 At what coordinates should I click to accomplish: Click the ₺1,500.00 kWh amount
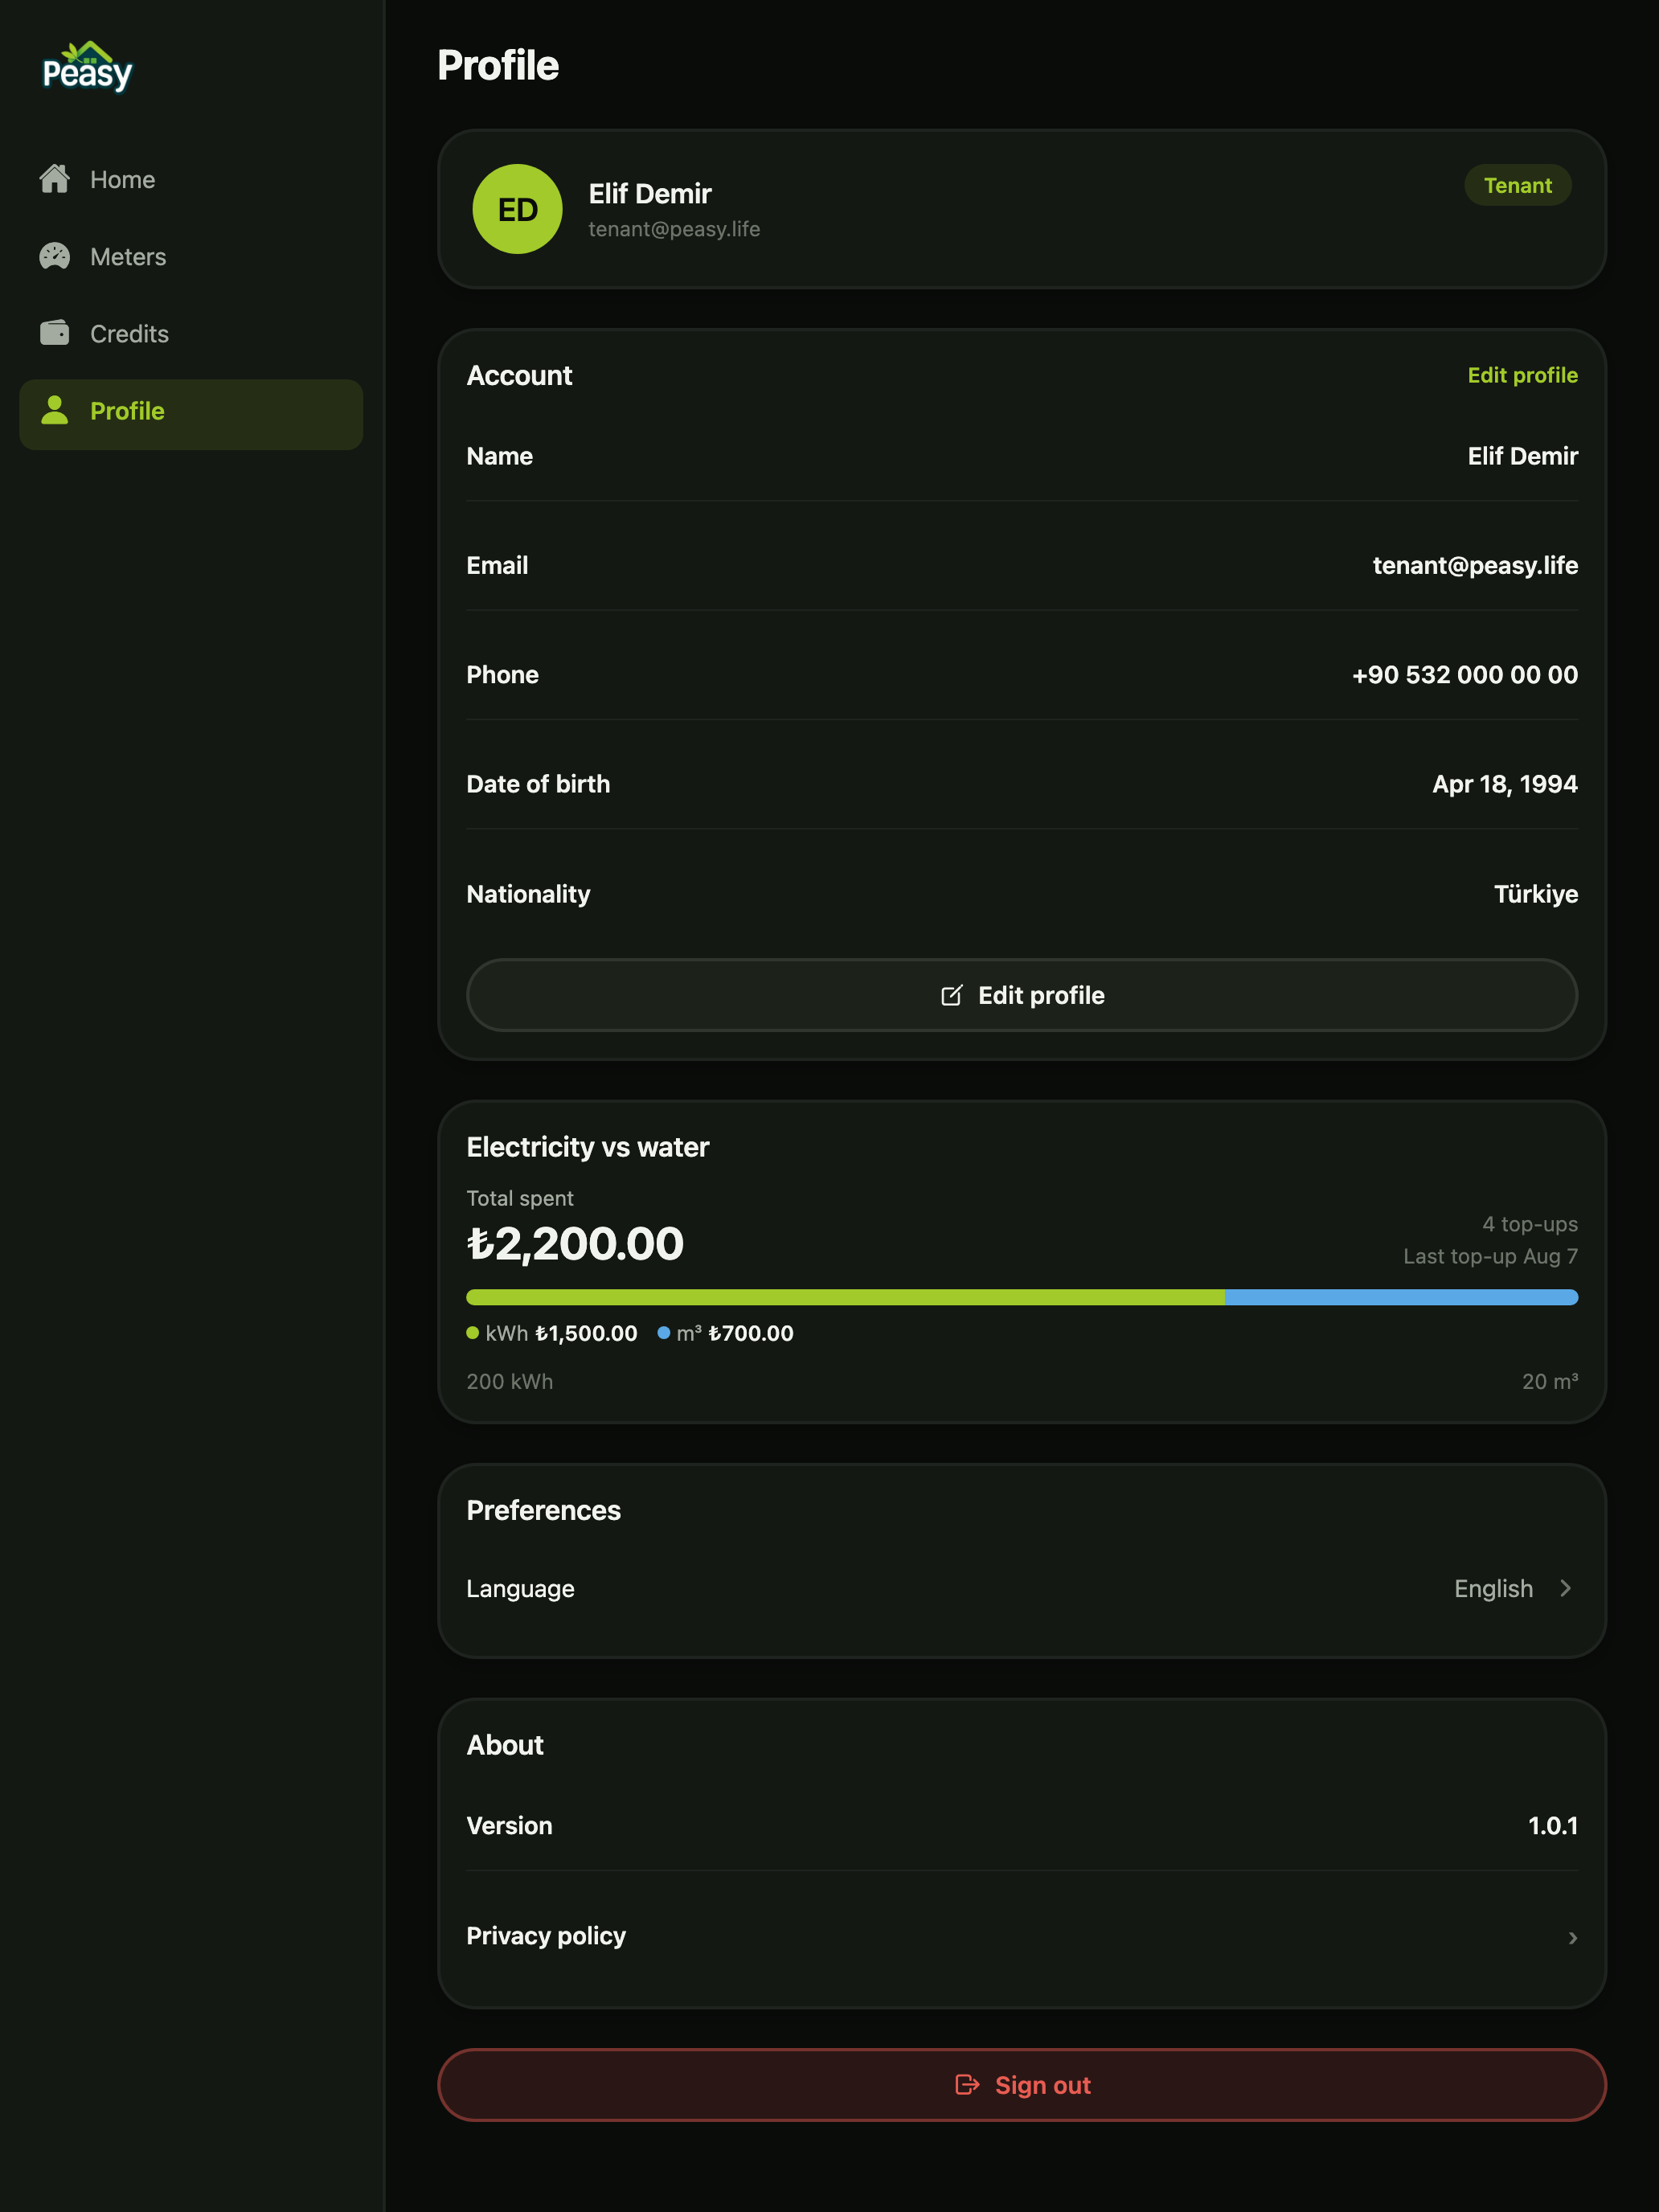[x=586, y=1333]
